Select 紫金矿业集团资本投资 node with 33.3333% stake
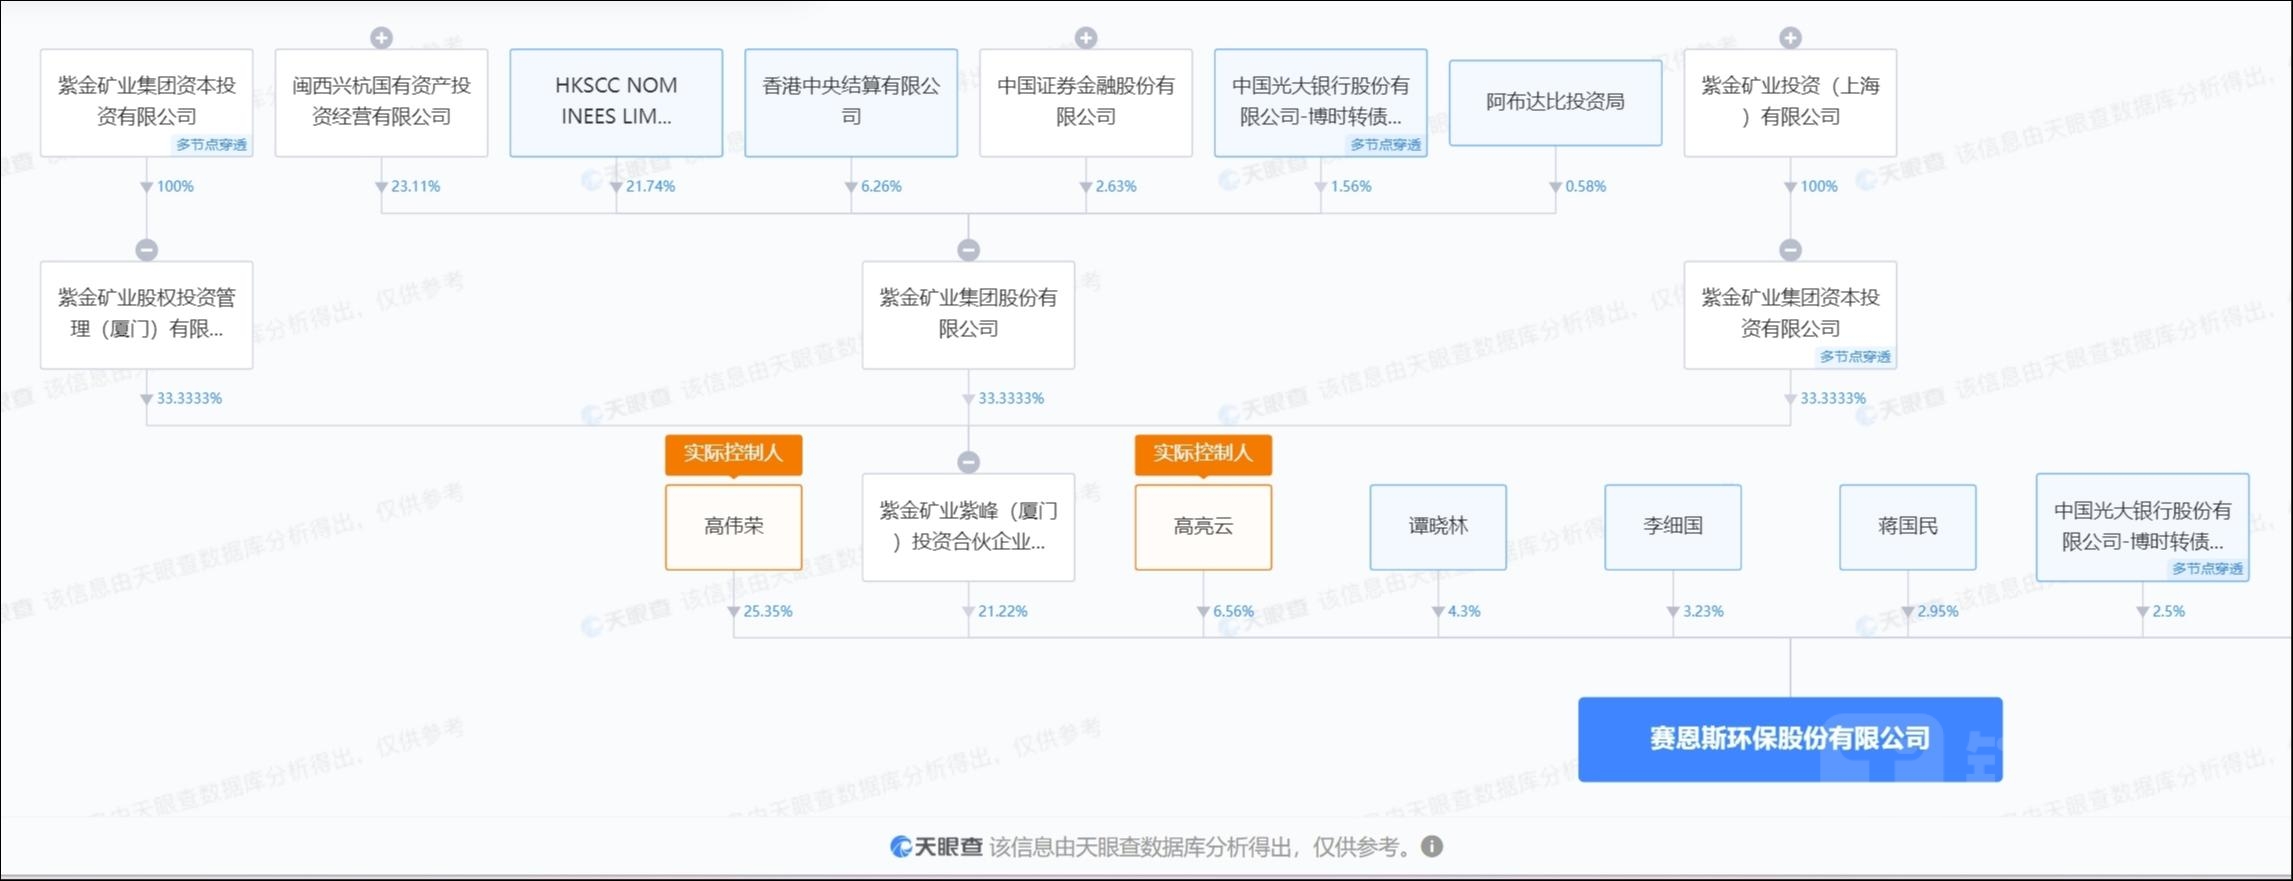2293x881 pixels. [1790, 314]
